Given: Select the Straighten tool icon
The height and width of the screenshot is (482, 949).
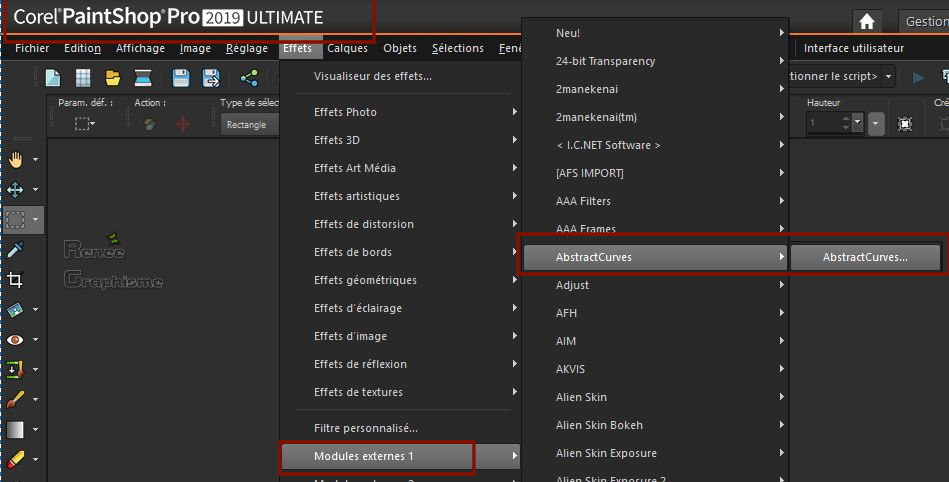Looking at the screenshot, I should point(15,309).
